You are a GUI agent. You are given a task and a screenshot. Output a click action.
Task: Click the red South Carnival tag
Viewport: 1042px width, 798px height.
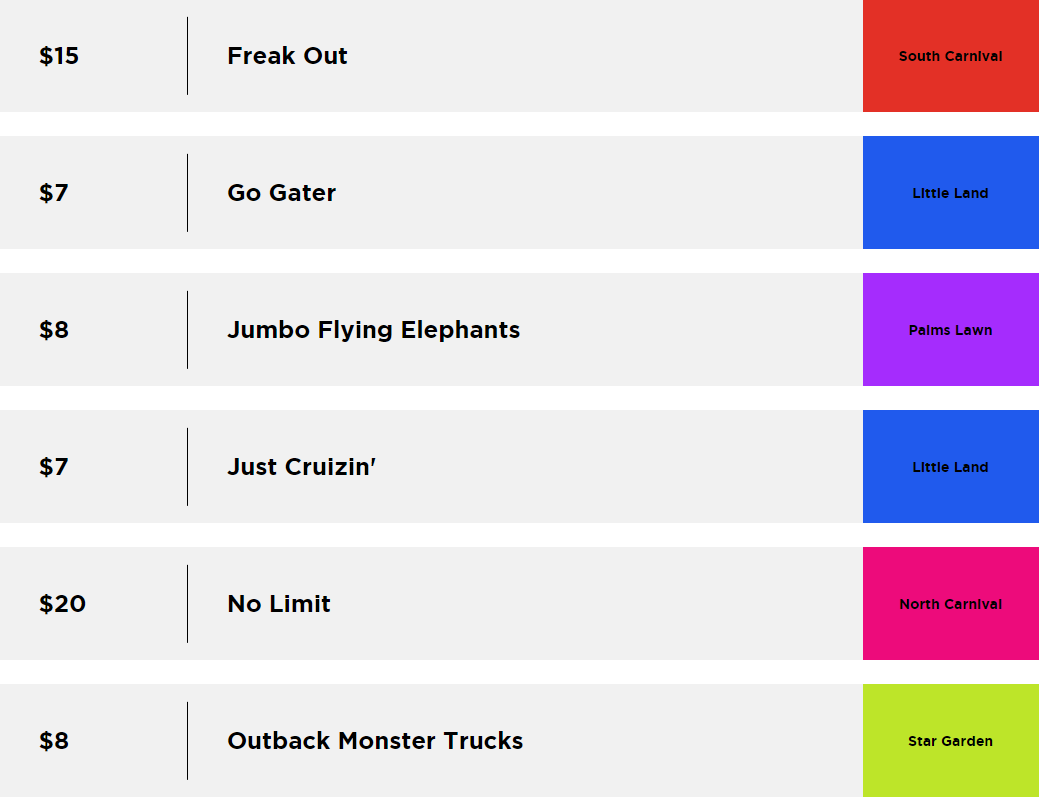[x=950, y=56]
